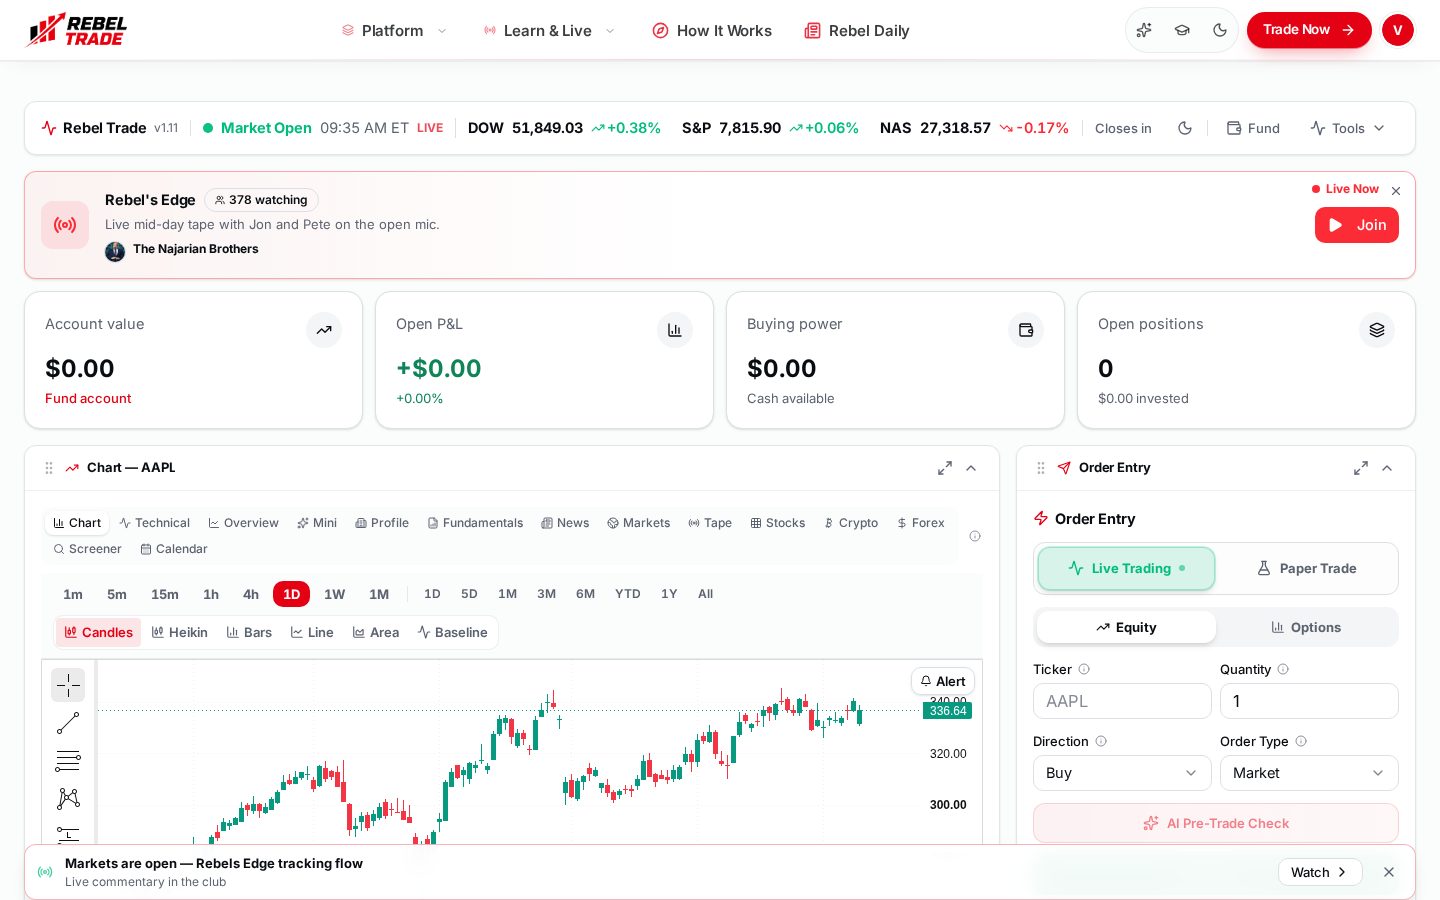
Task: Click the chart tabs info icon
Action: [975, 536]
